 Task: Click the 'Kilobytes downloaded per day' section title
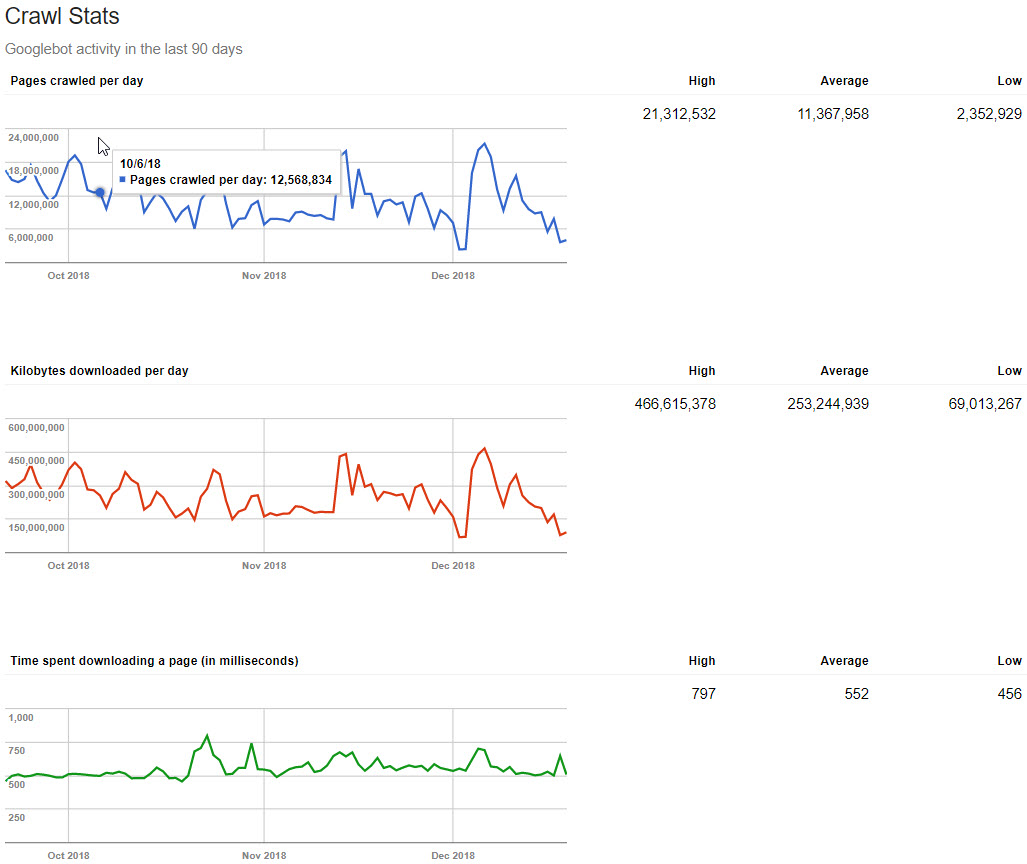point(100,371)
